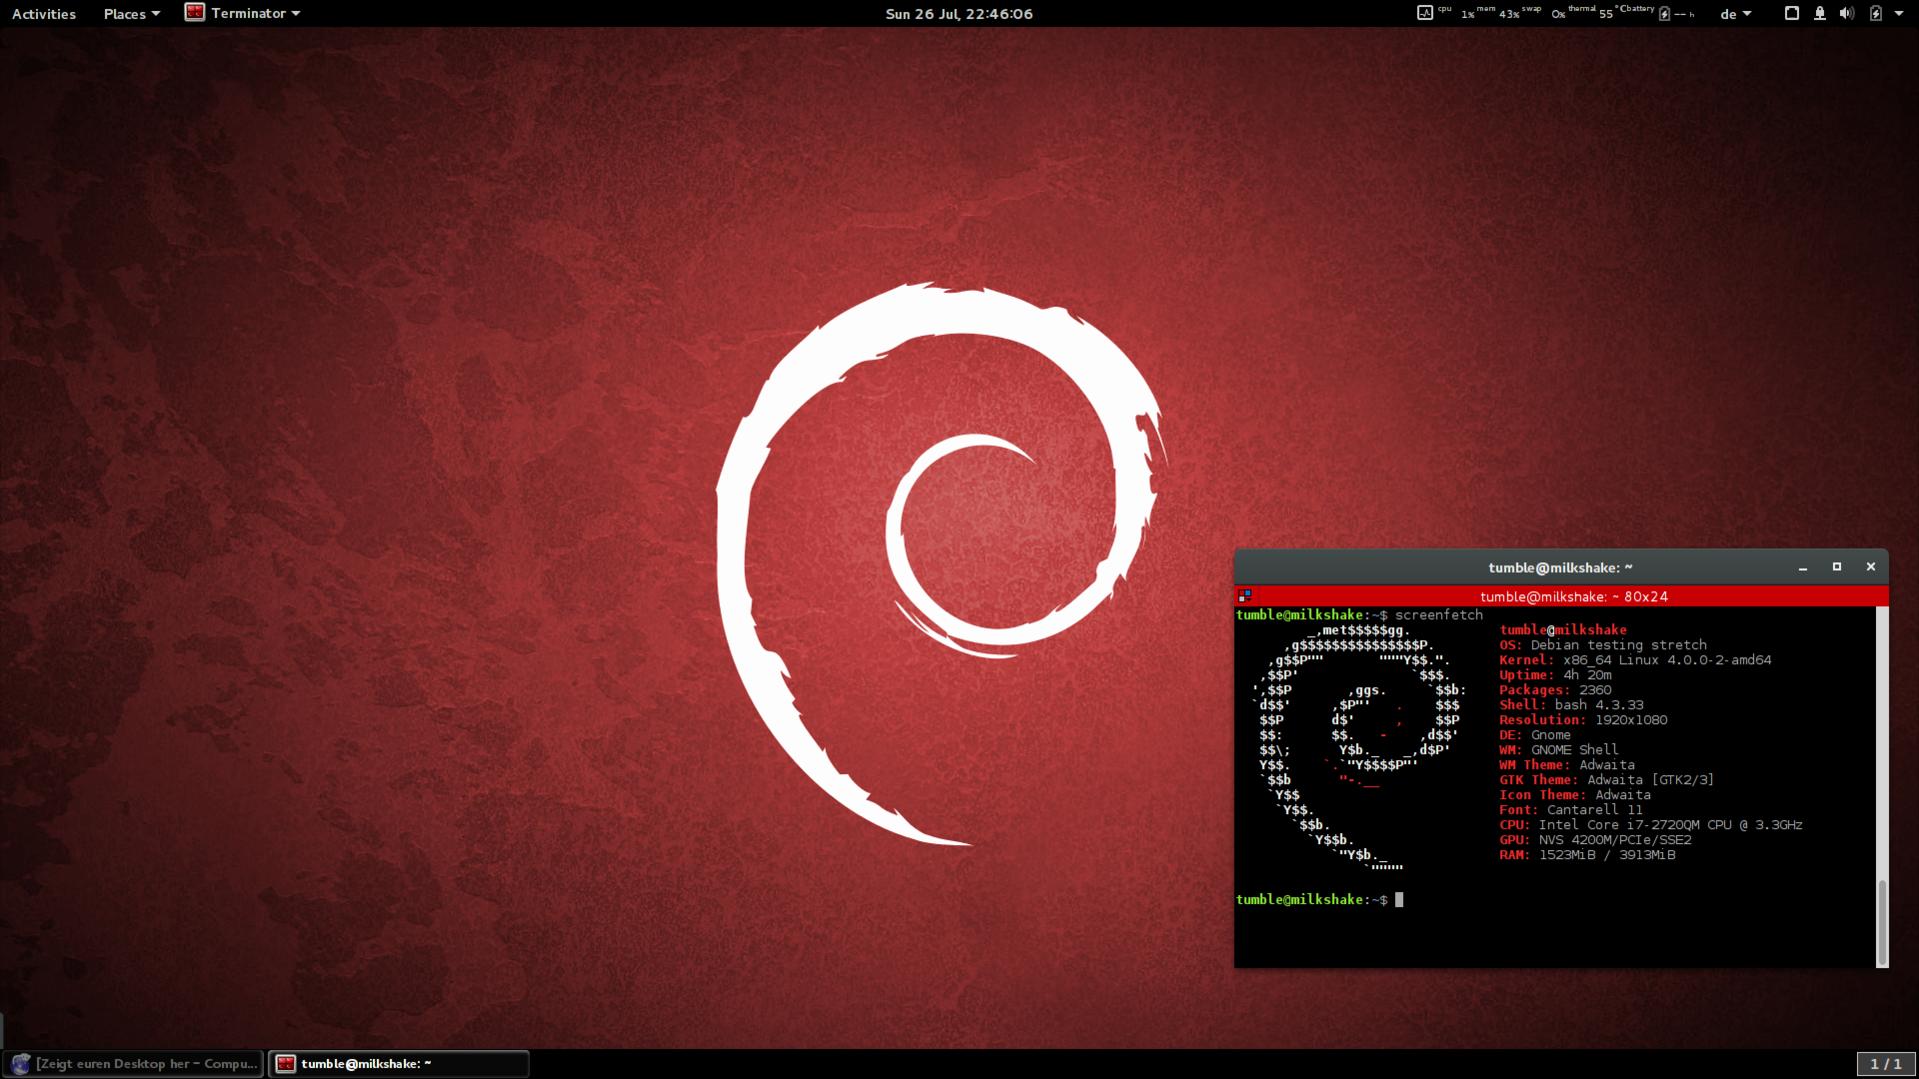Click the 'DE: Gnome' line
Screen dimensions: 1919x1079
click(1535, 735)
